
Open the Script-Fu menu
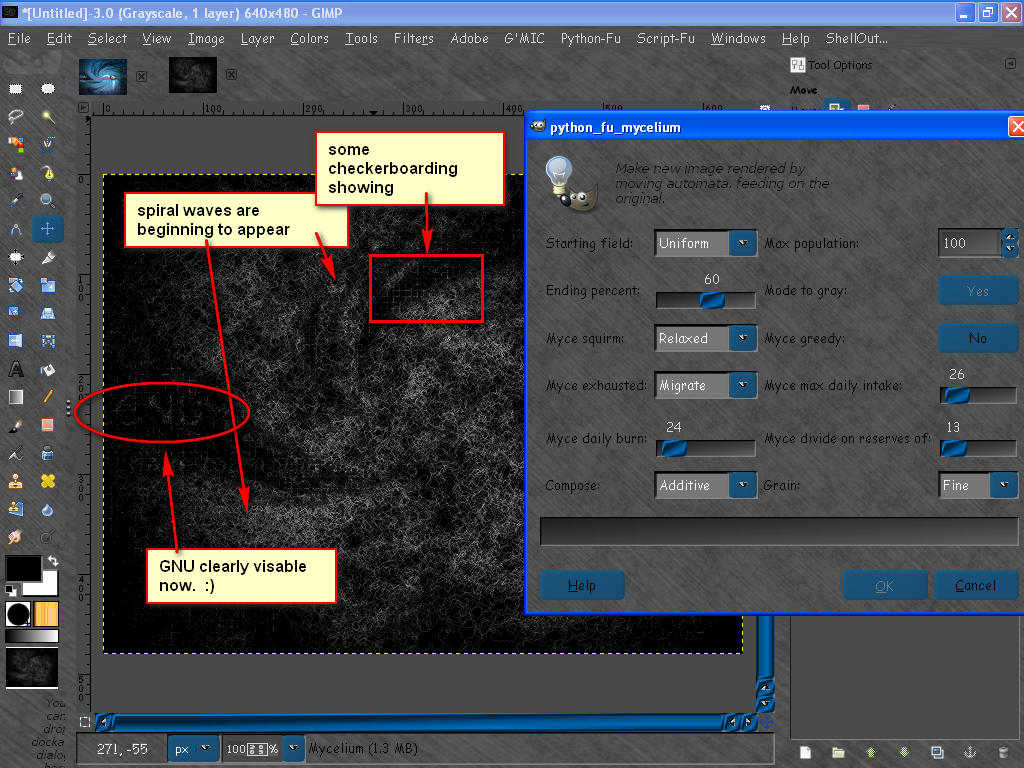665,39
